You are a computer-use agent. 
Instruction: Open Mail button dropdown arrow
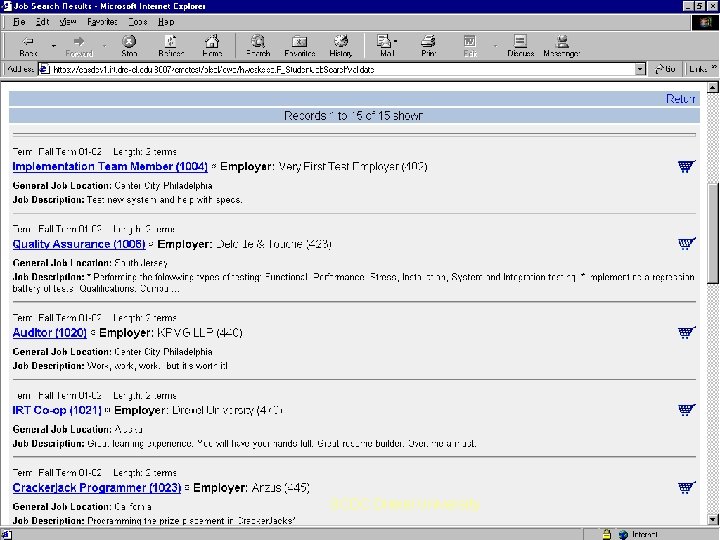[396, 41]
